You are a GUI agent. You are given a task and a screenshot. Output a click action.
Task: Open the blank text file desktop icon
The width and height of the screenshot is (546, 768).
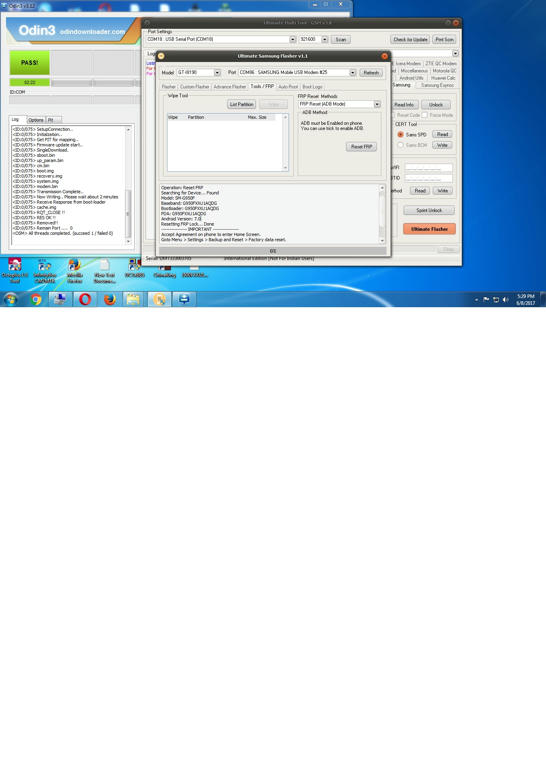(104, 270)
